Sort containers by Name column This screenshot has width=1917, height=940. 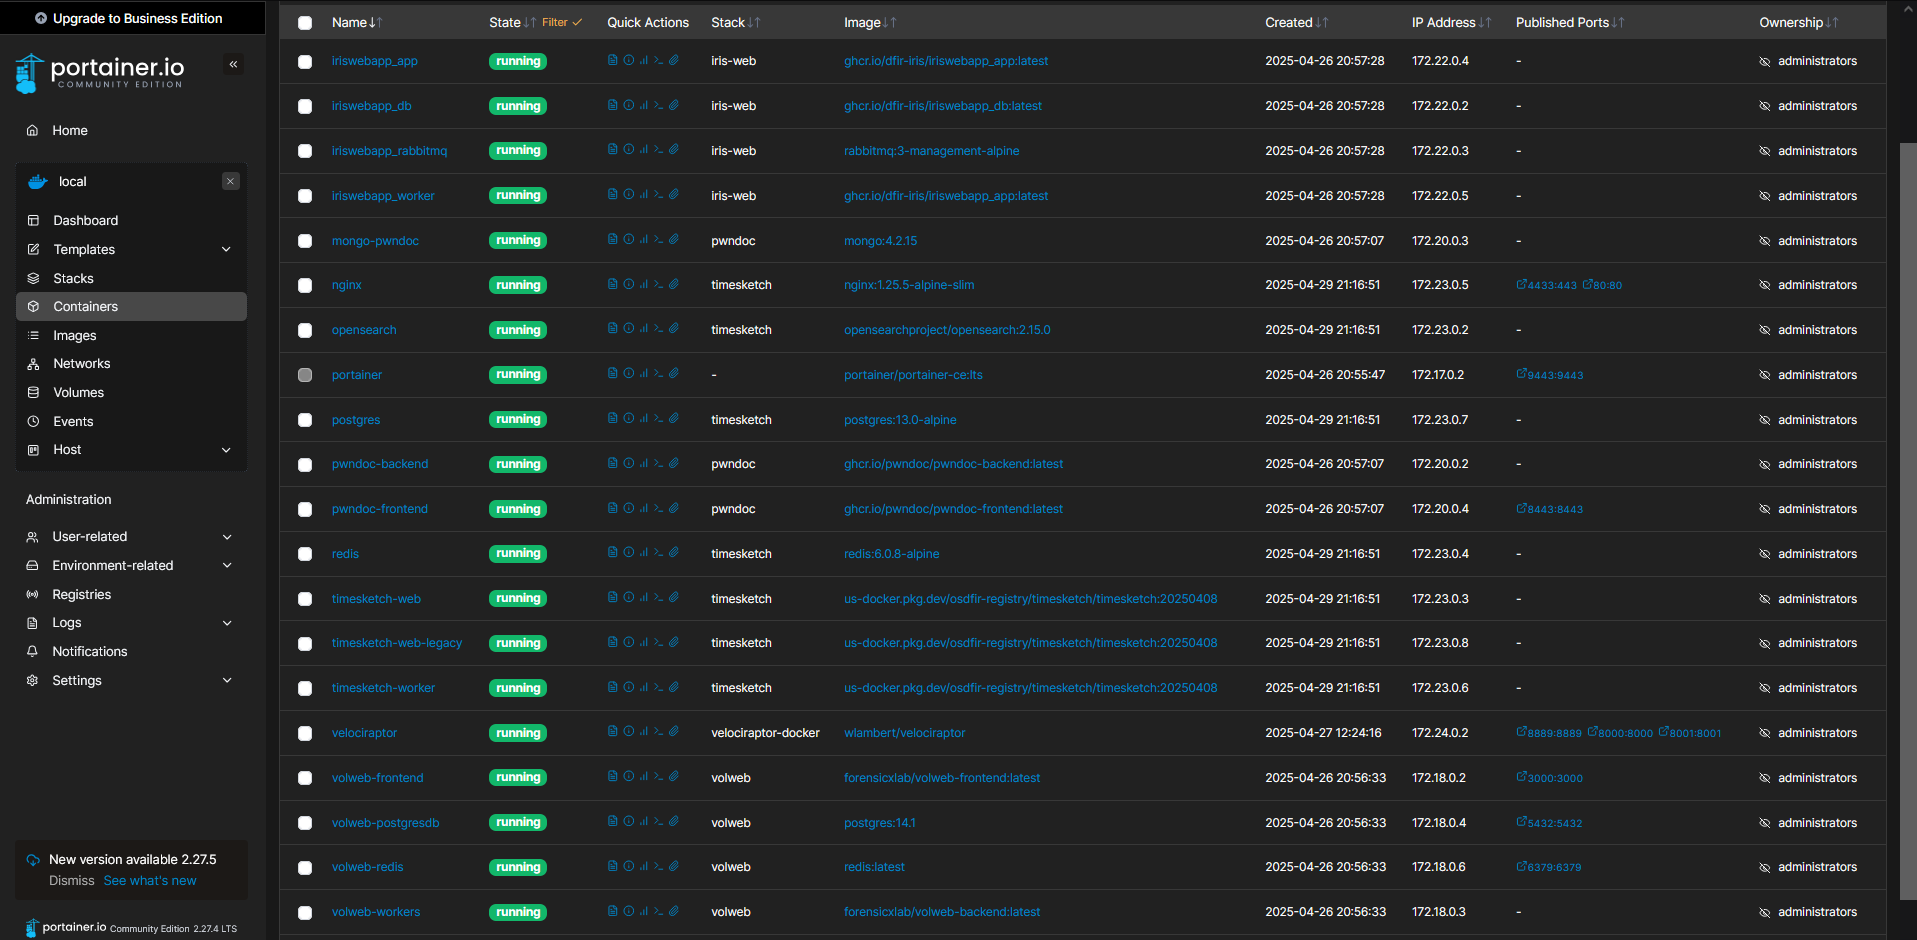click(x=356, y=22)
